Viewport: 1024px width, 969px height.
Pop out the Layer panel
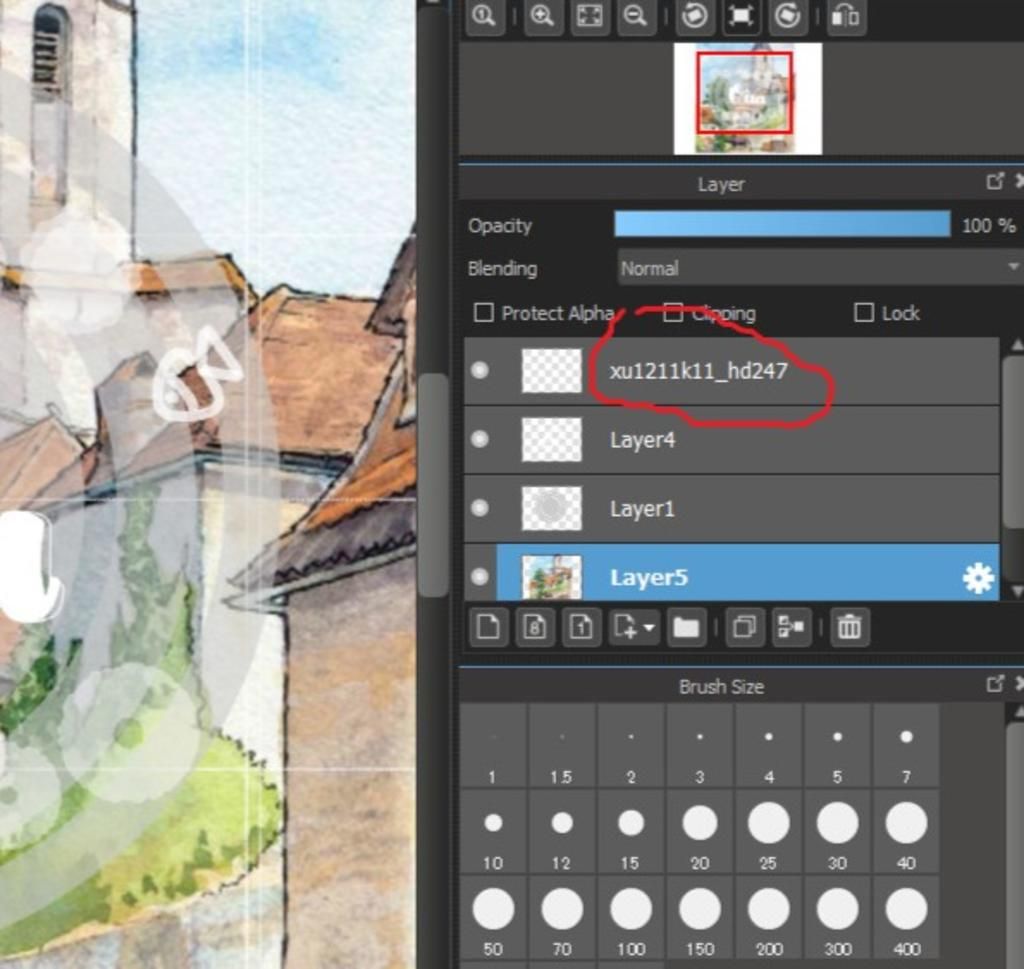(x=994, y=182)
